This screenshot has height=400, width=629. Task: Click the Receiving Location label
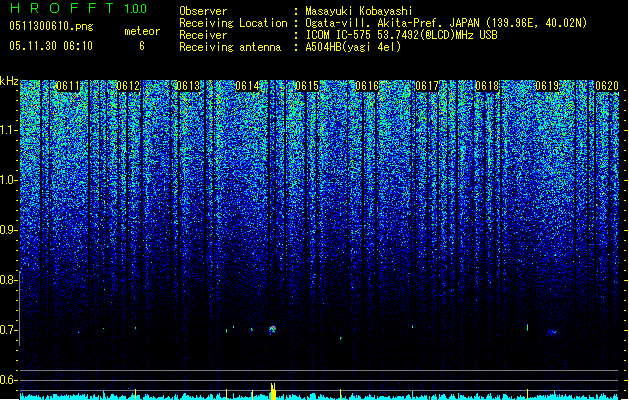(233, 23)
